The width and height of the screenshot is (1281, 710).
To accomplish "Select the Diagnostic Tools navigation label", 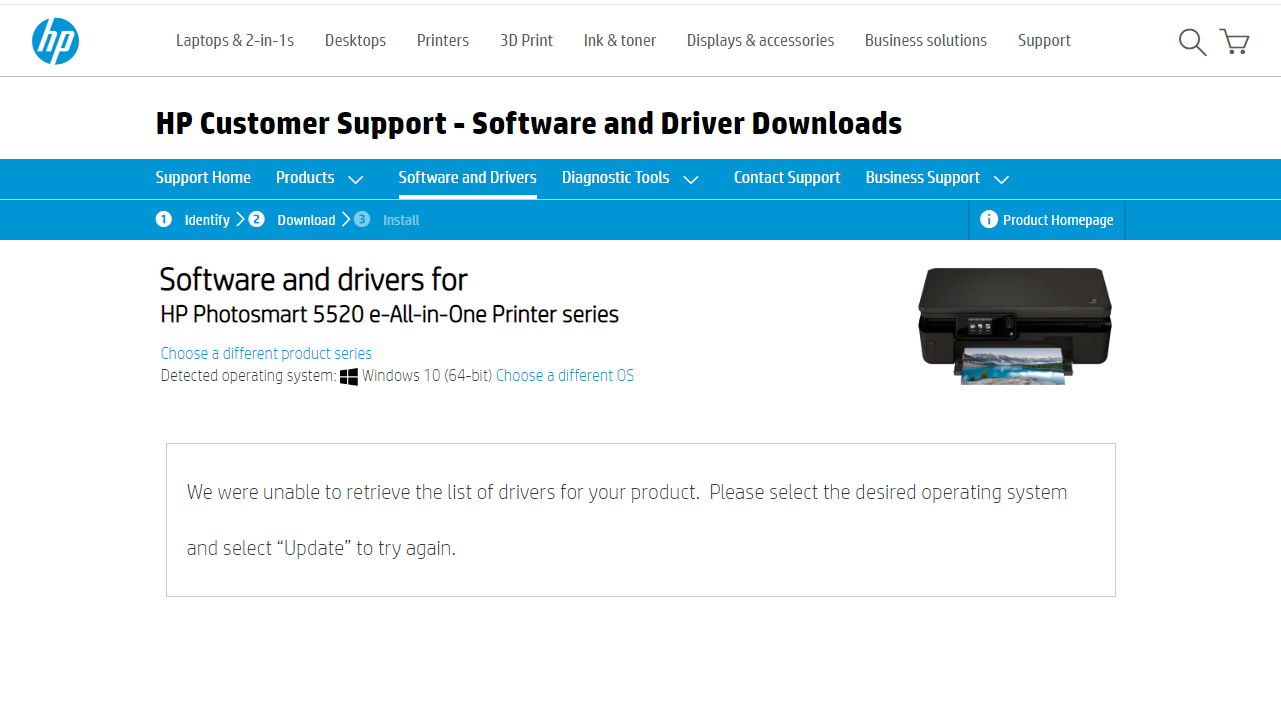I will click(615, 177).
